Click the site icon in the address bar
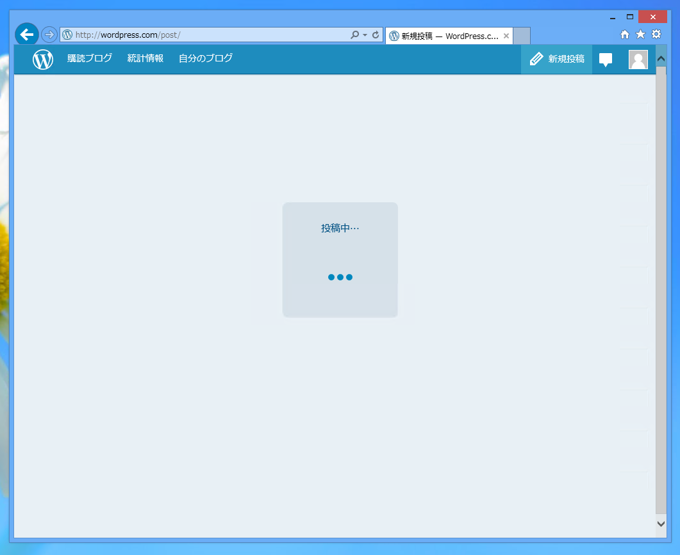This screenshot has width=680, height=555. pyautogui.click(x=67, y=35)
